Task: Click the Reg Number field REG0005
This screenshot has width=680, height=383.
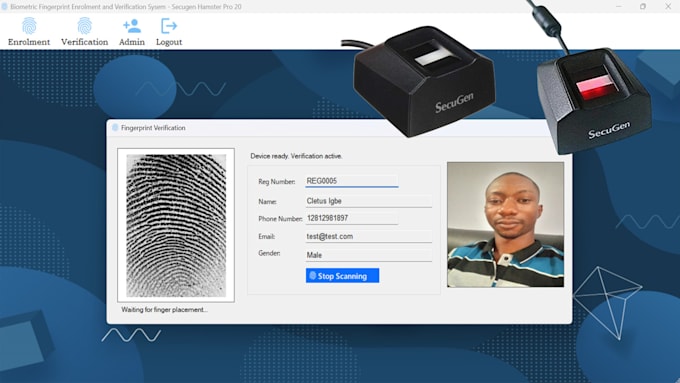Action: pyautogui.click(x=351, y=181)
